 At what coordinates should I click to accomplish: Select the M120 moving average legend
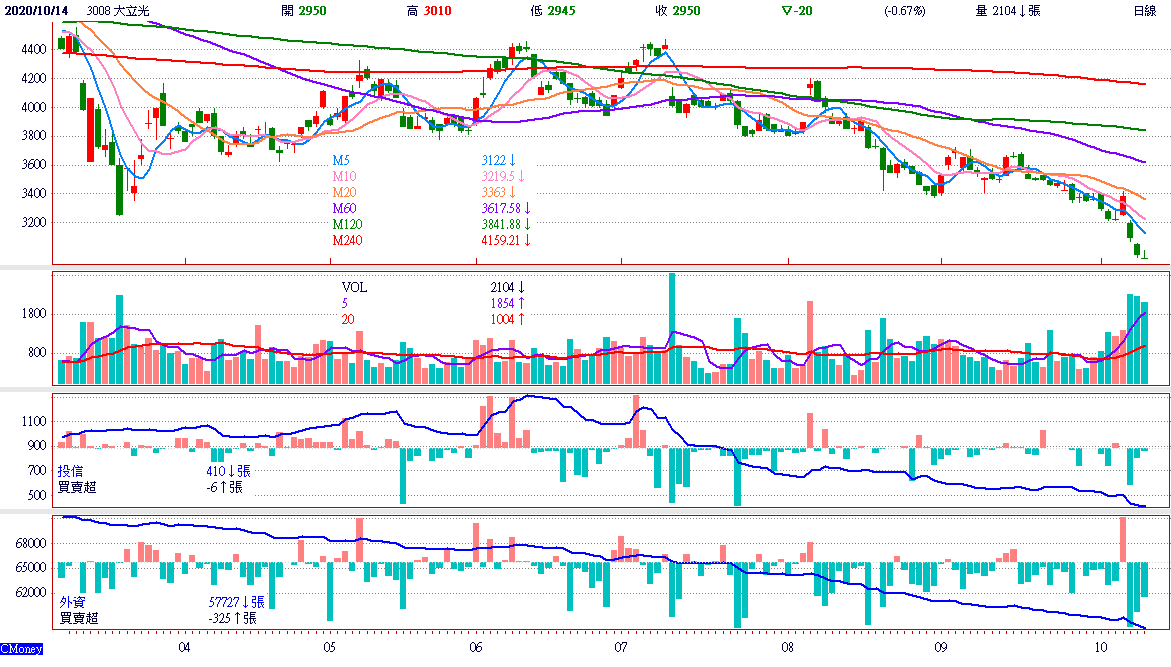click(347, 224)
